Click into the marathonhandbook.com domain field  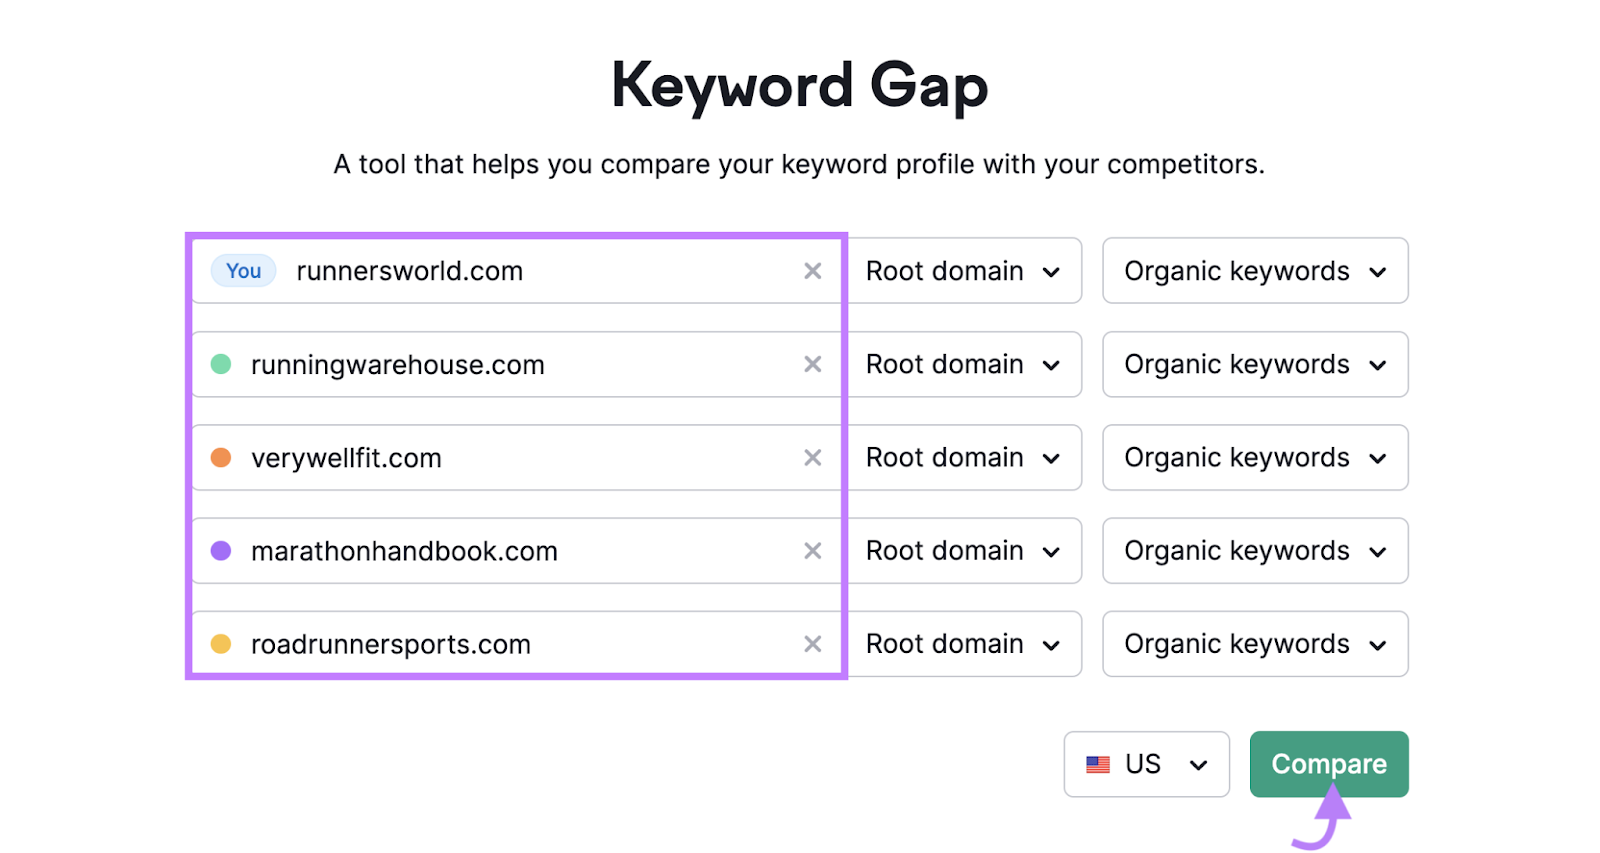pos(516,551)
